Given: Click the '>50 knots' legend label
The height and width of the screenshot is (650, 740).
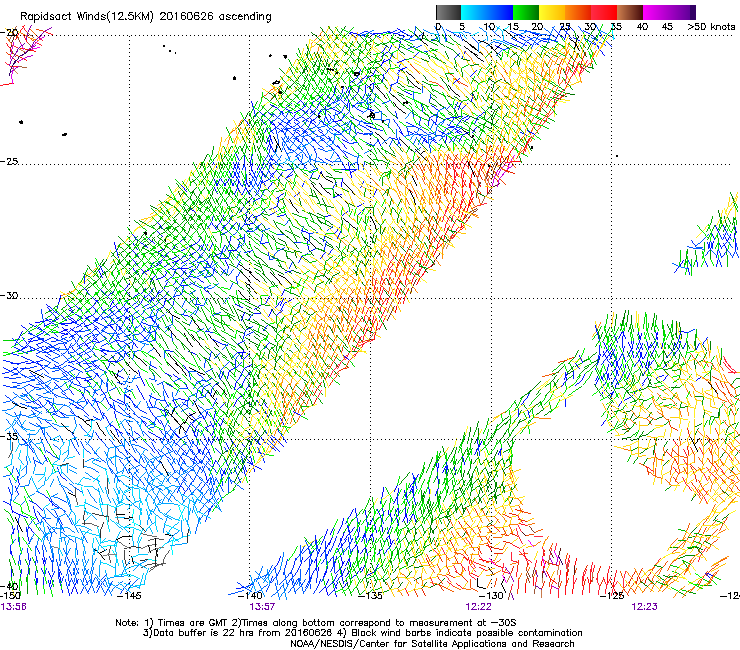Looking at the screenshot, I should click(x=711, y=27).
